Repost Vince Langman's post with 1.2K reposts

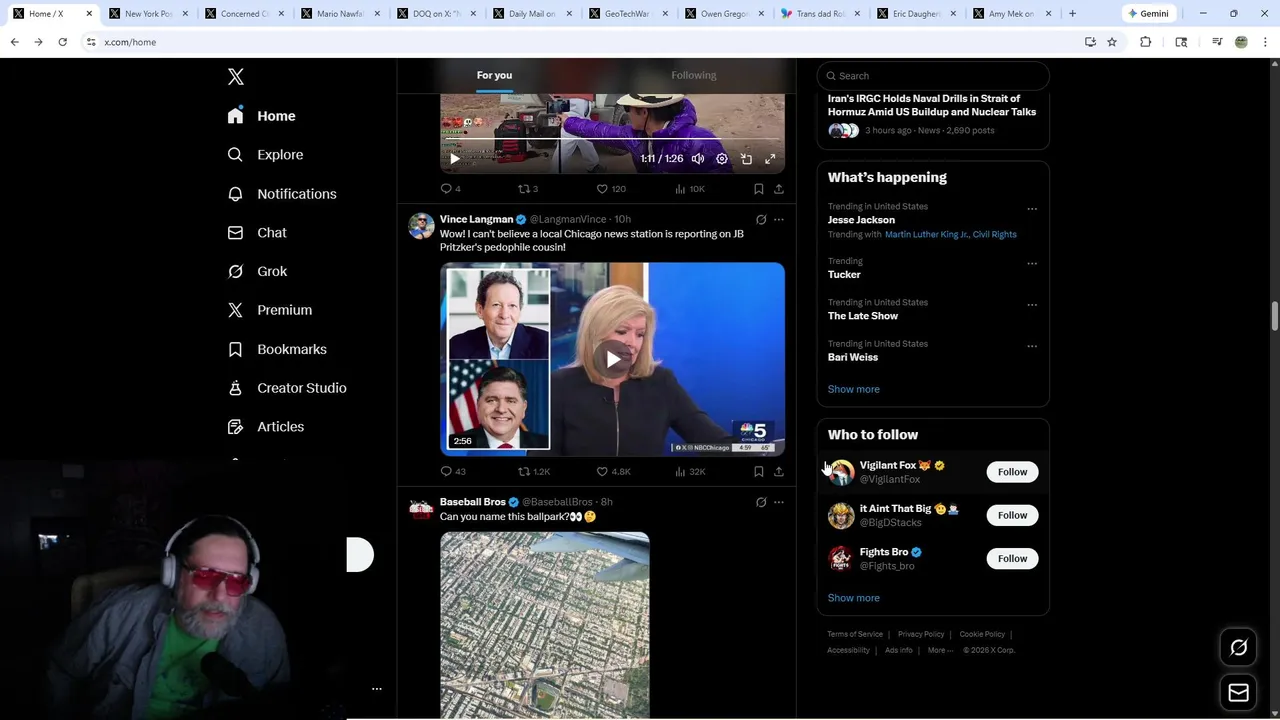click(x=534, y=472)
